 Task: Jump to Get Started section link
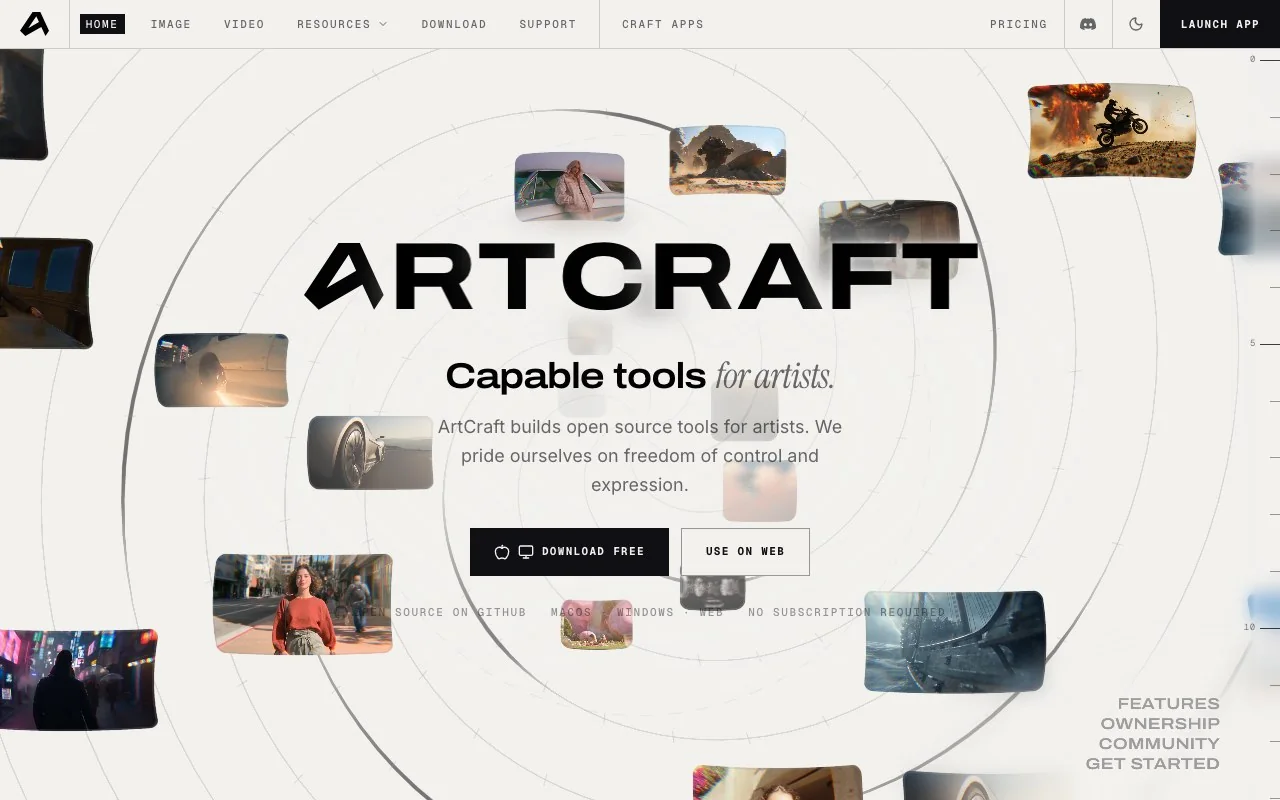[1153, 764]
